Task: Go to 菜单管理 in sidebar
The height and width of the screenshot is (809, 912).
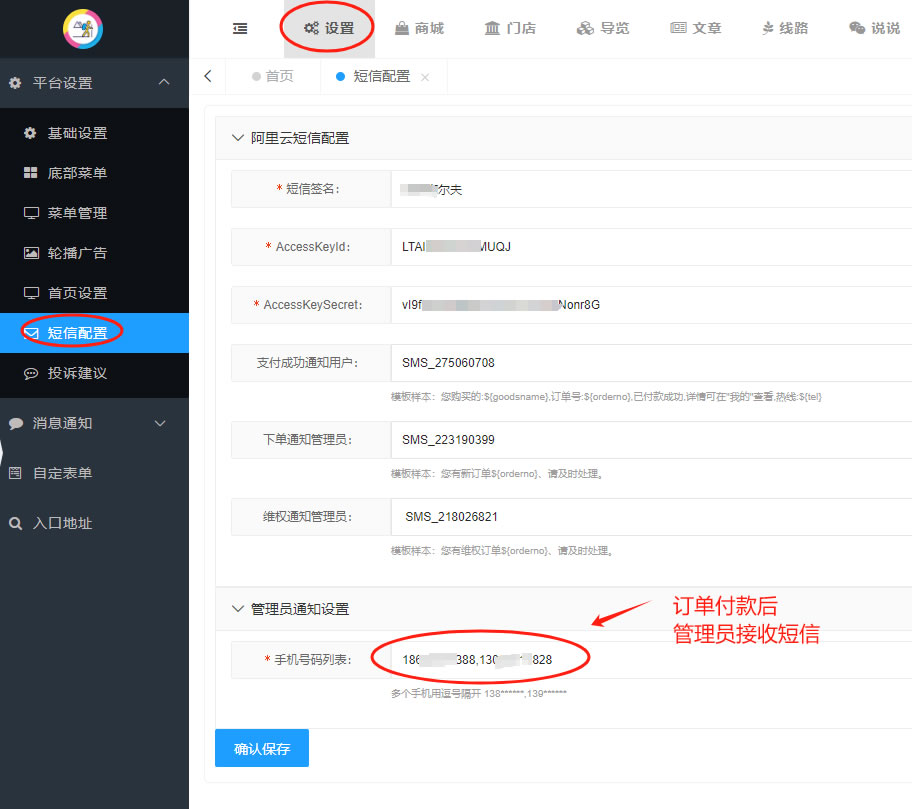Action: pyautogui.click(x=77, y=213)
